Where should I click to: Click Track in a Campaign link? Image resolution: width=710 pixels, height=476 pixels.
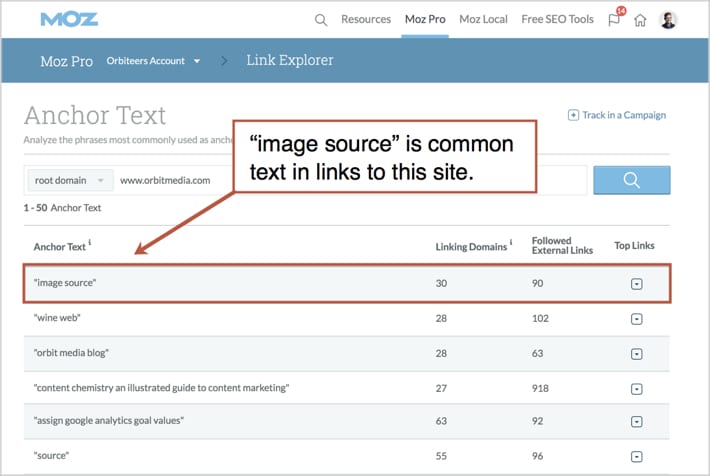(624, 115)
